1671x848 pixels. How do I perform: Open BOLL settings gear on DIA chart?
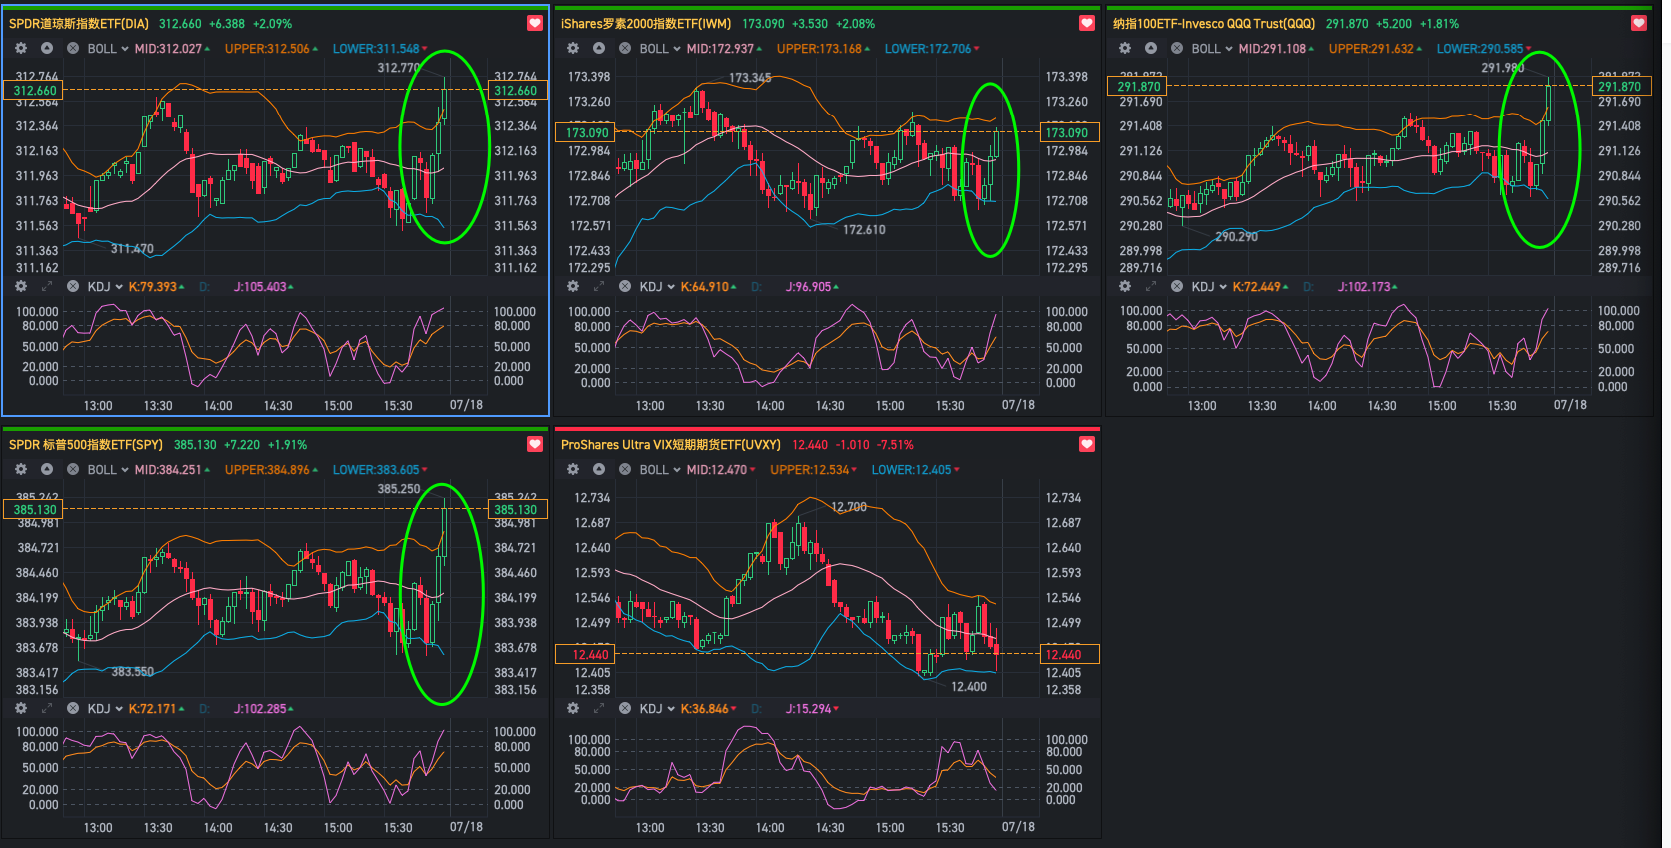point(21,48)
